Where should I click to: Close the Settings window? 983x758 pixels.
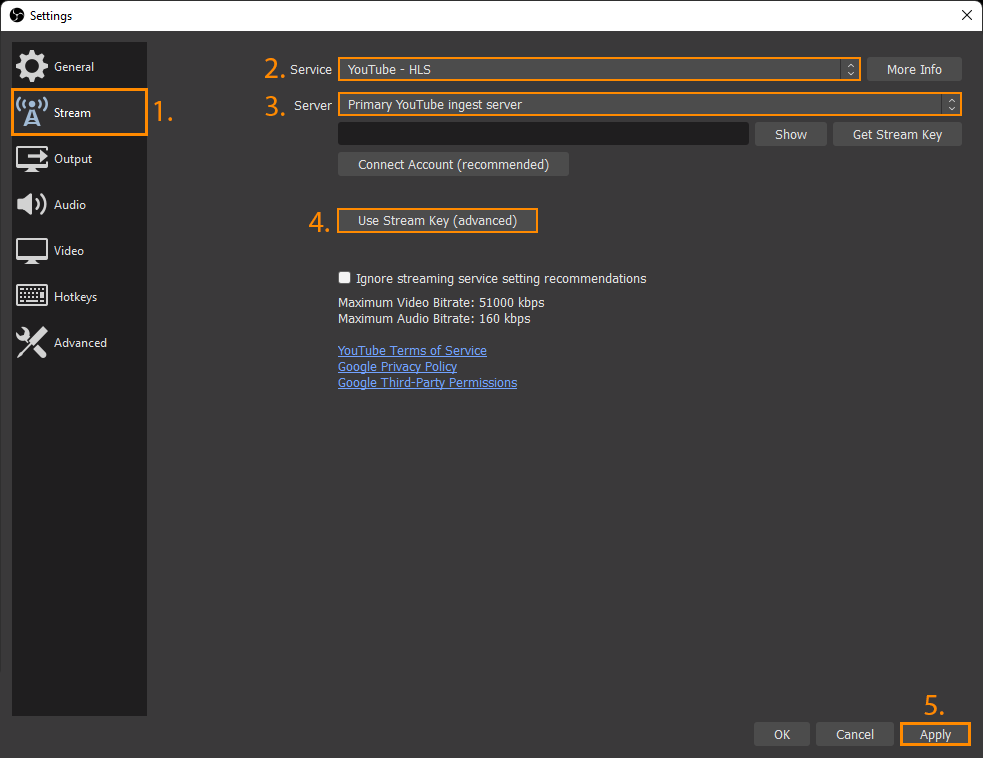tap(967, 15)
